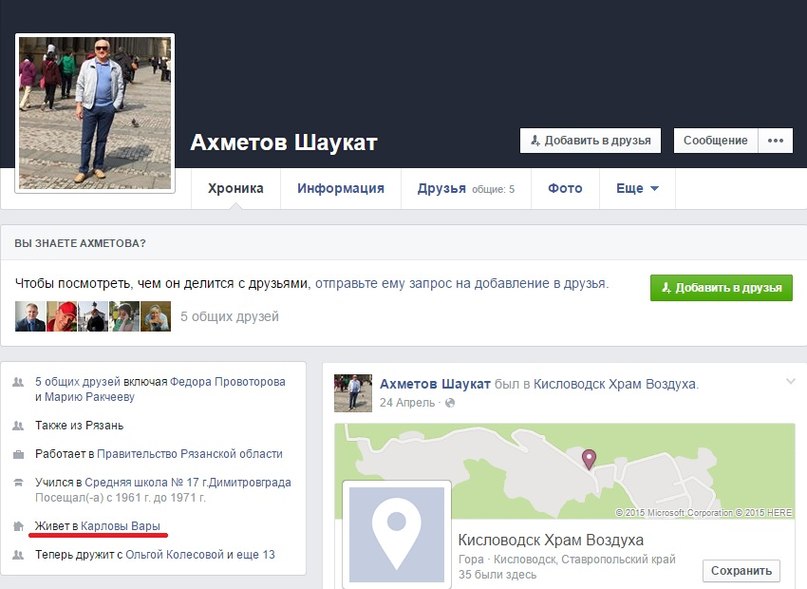Click the three-dots more options button
The width and height of the screenshot is (807, 589).
tap(775, 141)
